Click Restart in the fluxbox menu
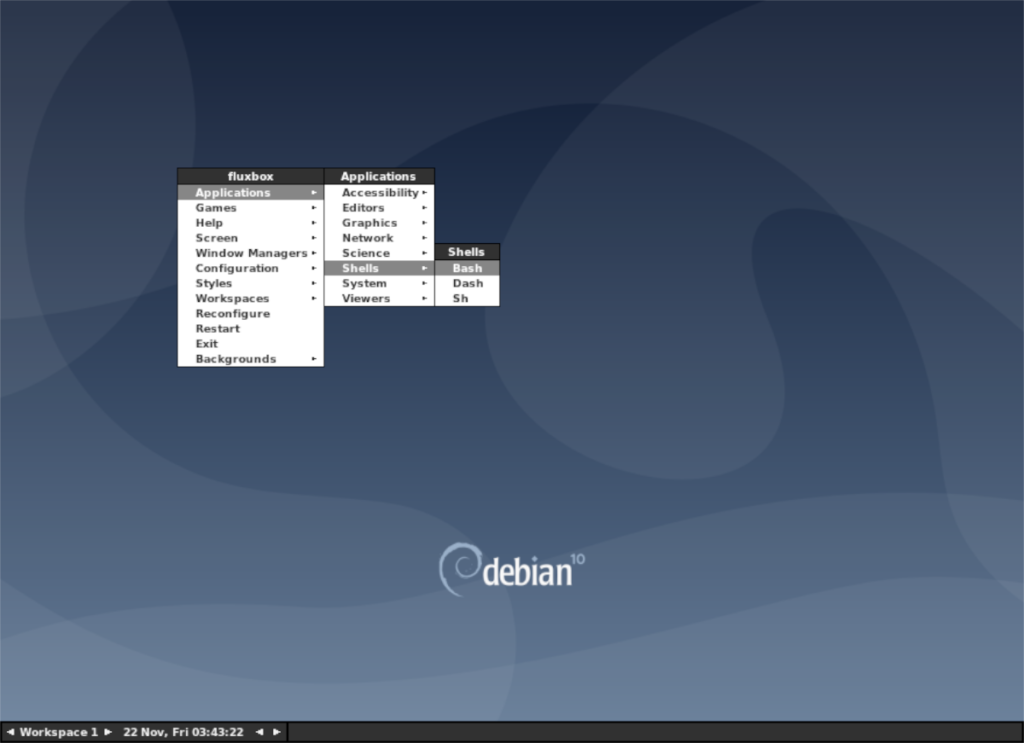Image resolution: width=1024 pixels, height=743 pixels. [x=225, y=328]
